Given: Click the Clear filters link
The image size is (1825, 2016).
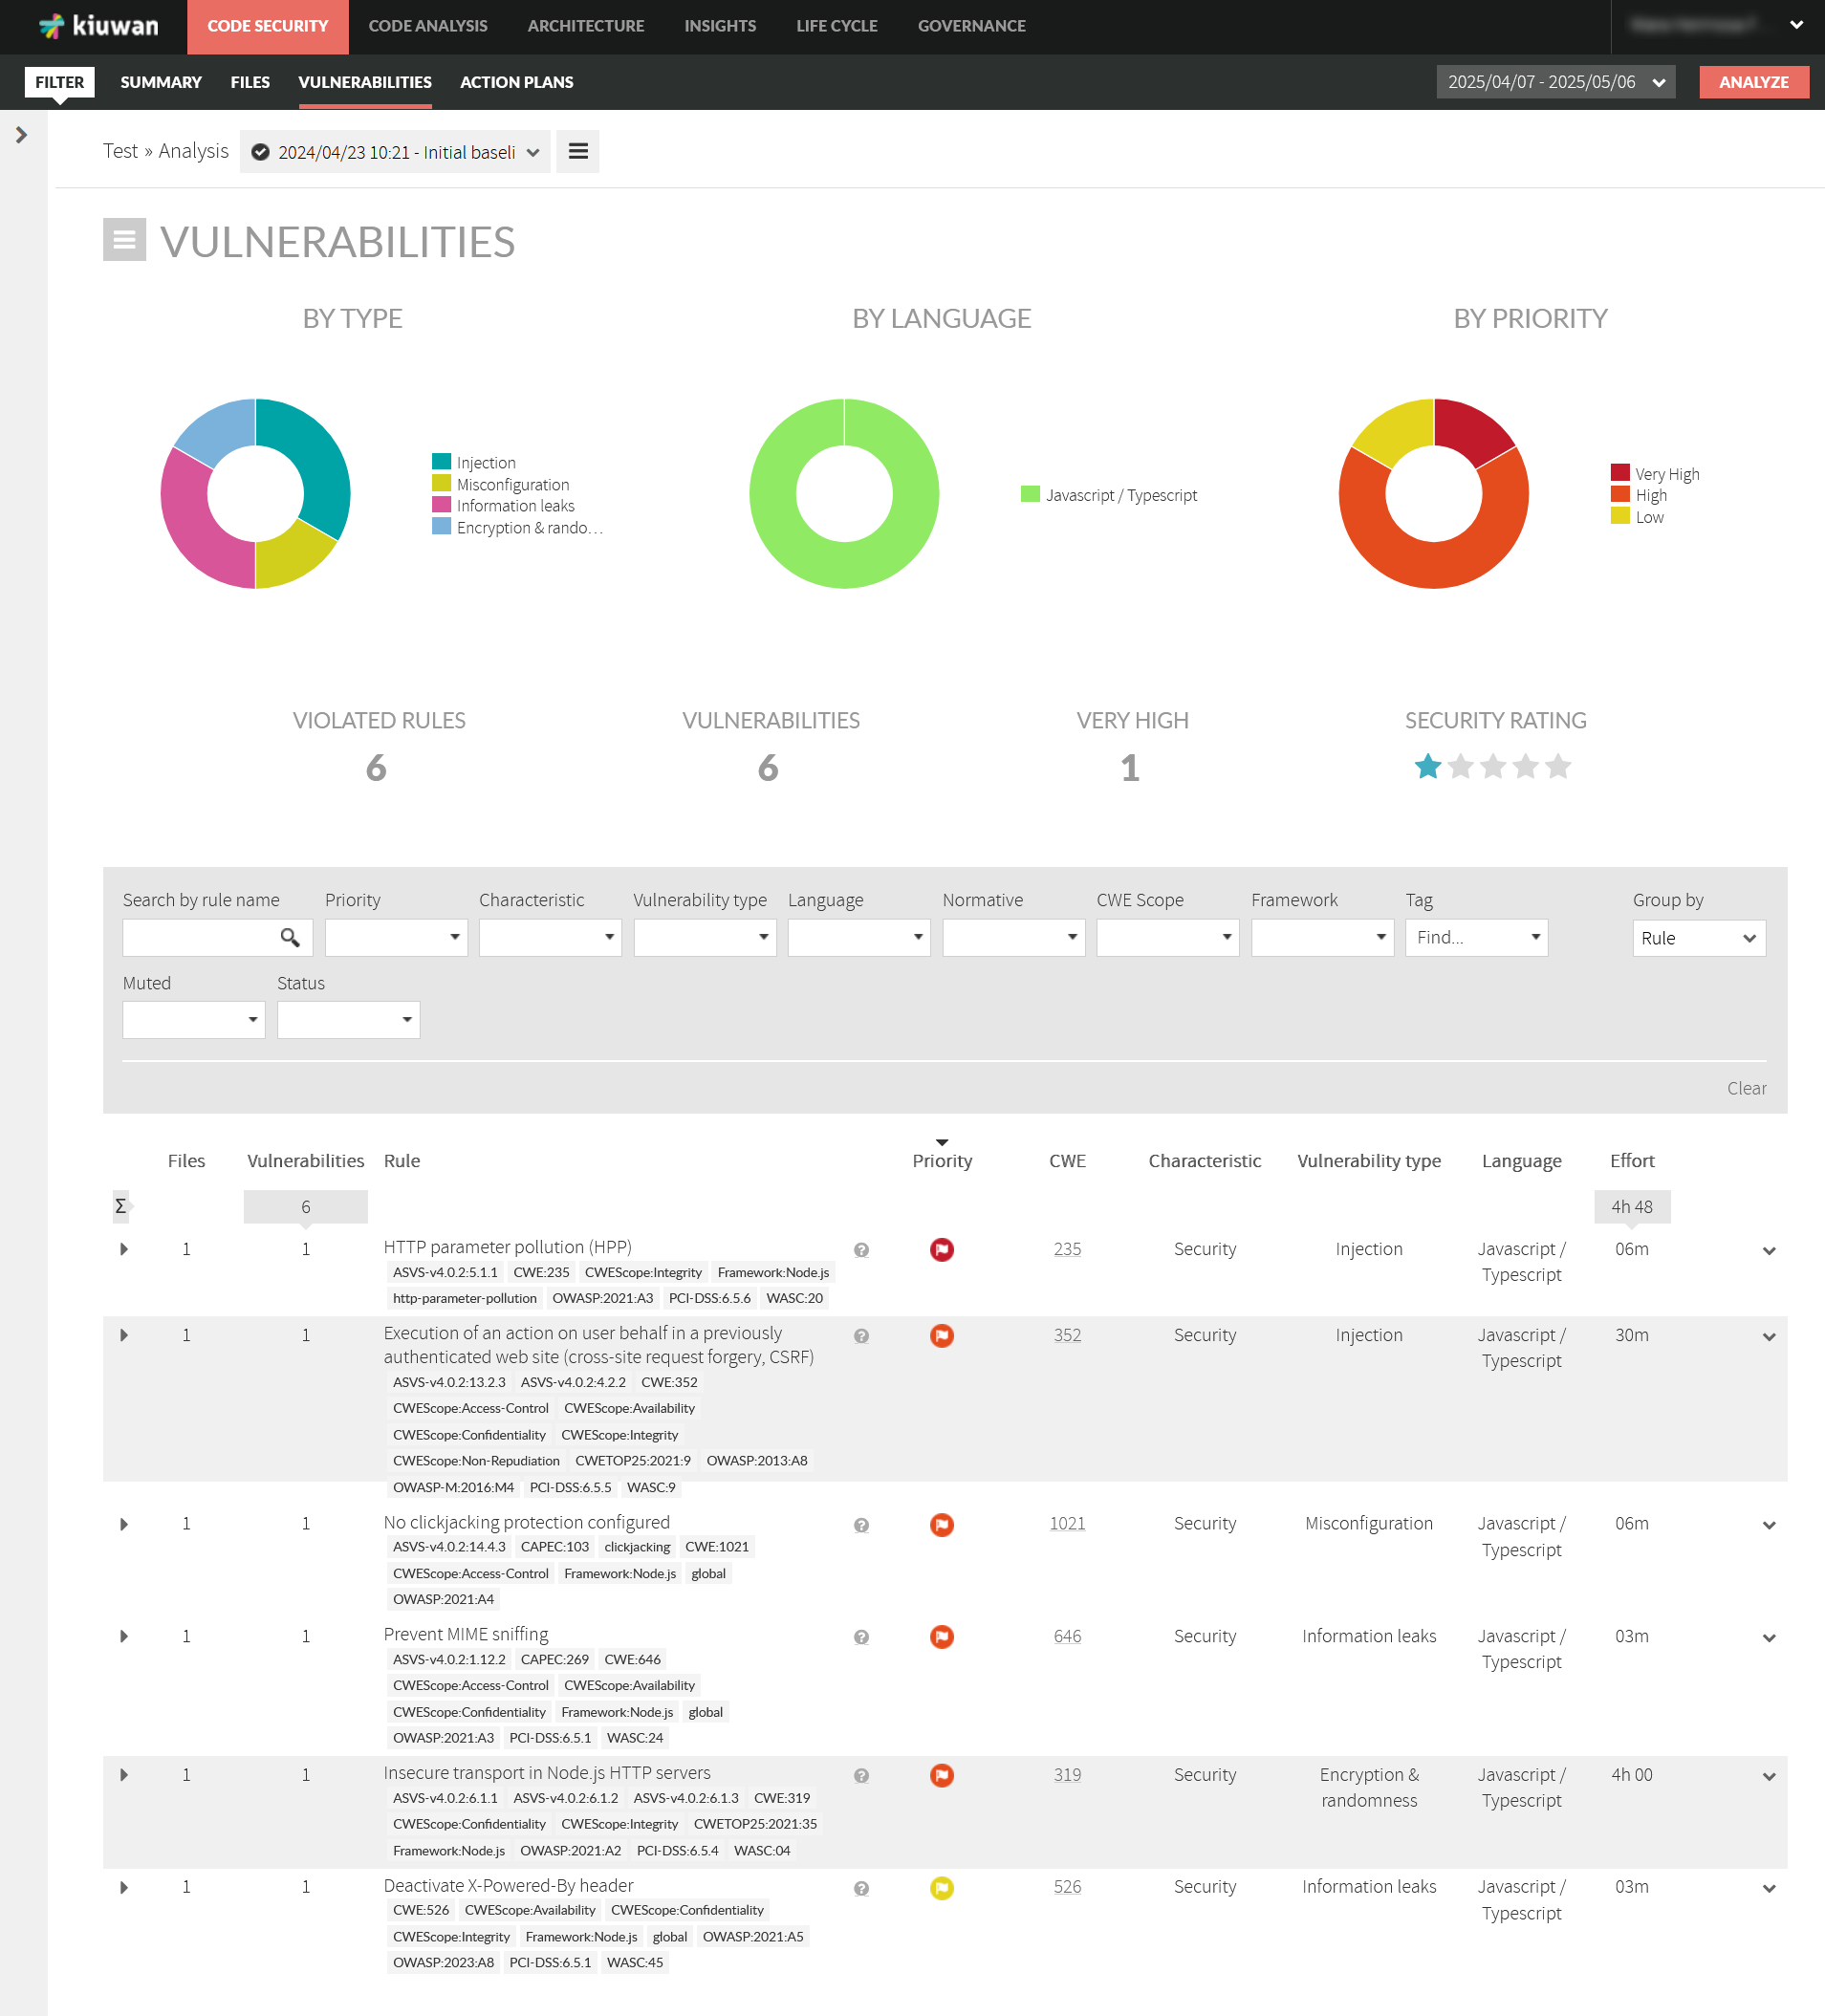Looking at the screenshot, I should point(1745,1088).
